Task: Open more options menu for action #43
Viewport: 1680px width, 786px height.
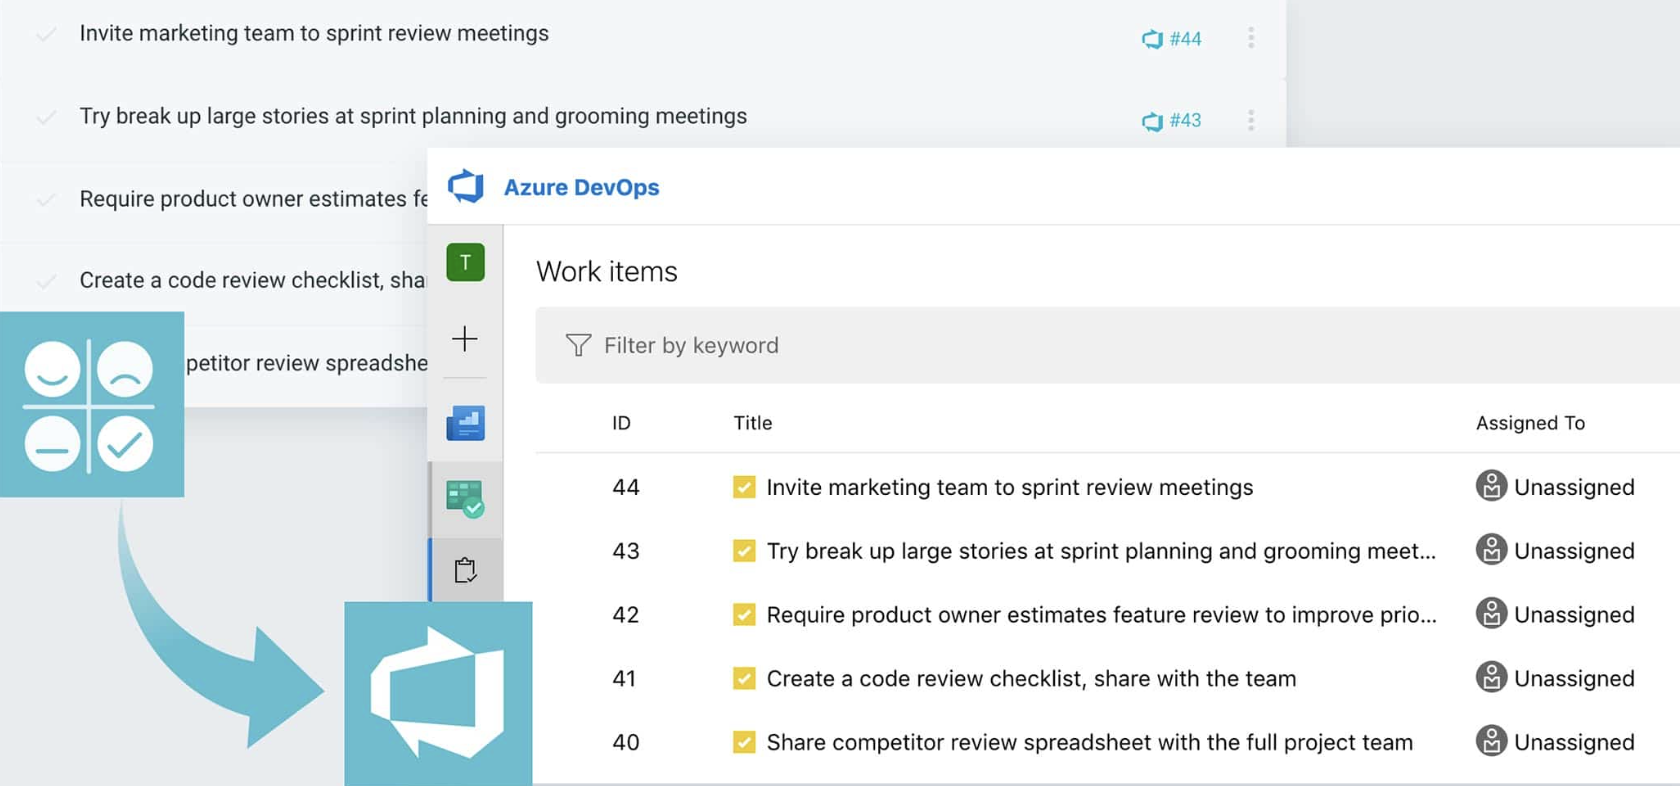Action: point(1251,120)
